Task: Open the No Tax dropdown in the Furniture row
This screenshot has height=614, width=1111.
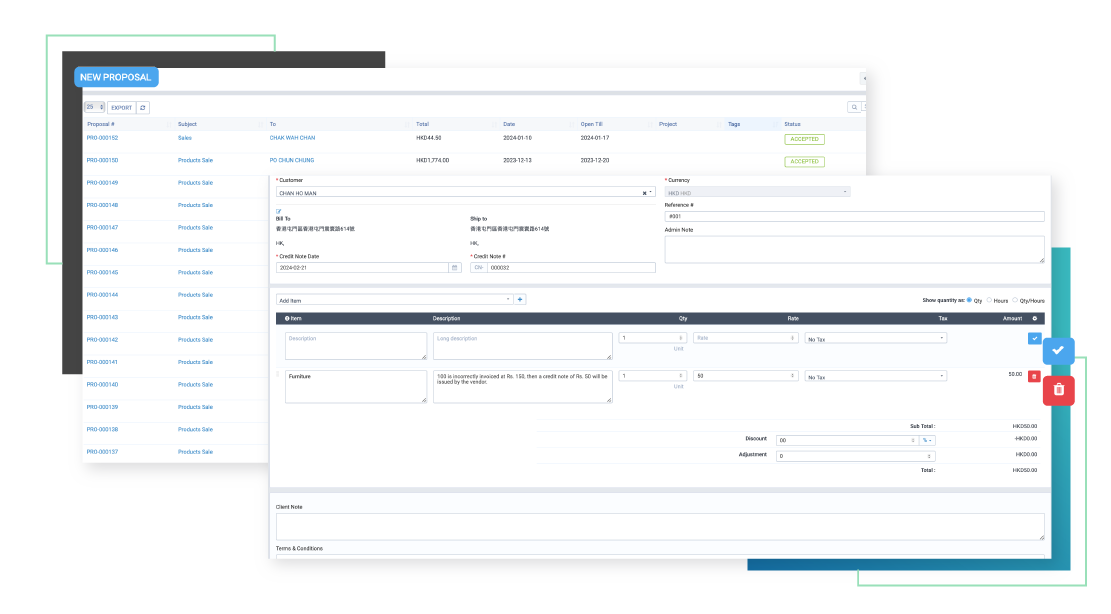Action: click(x=875, y=377)
